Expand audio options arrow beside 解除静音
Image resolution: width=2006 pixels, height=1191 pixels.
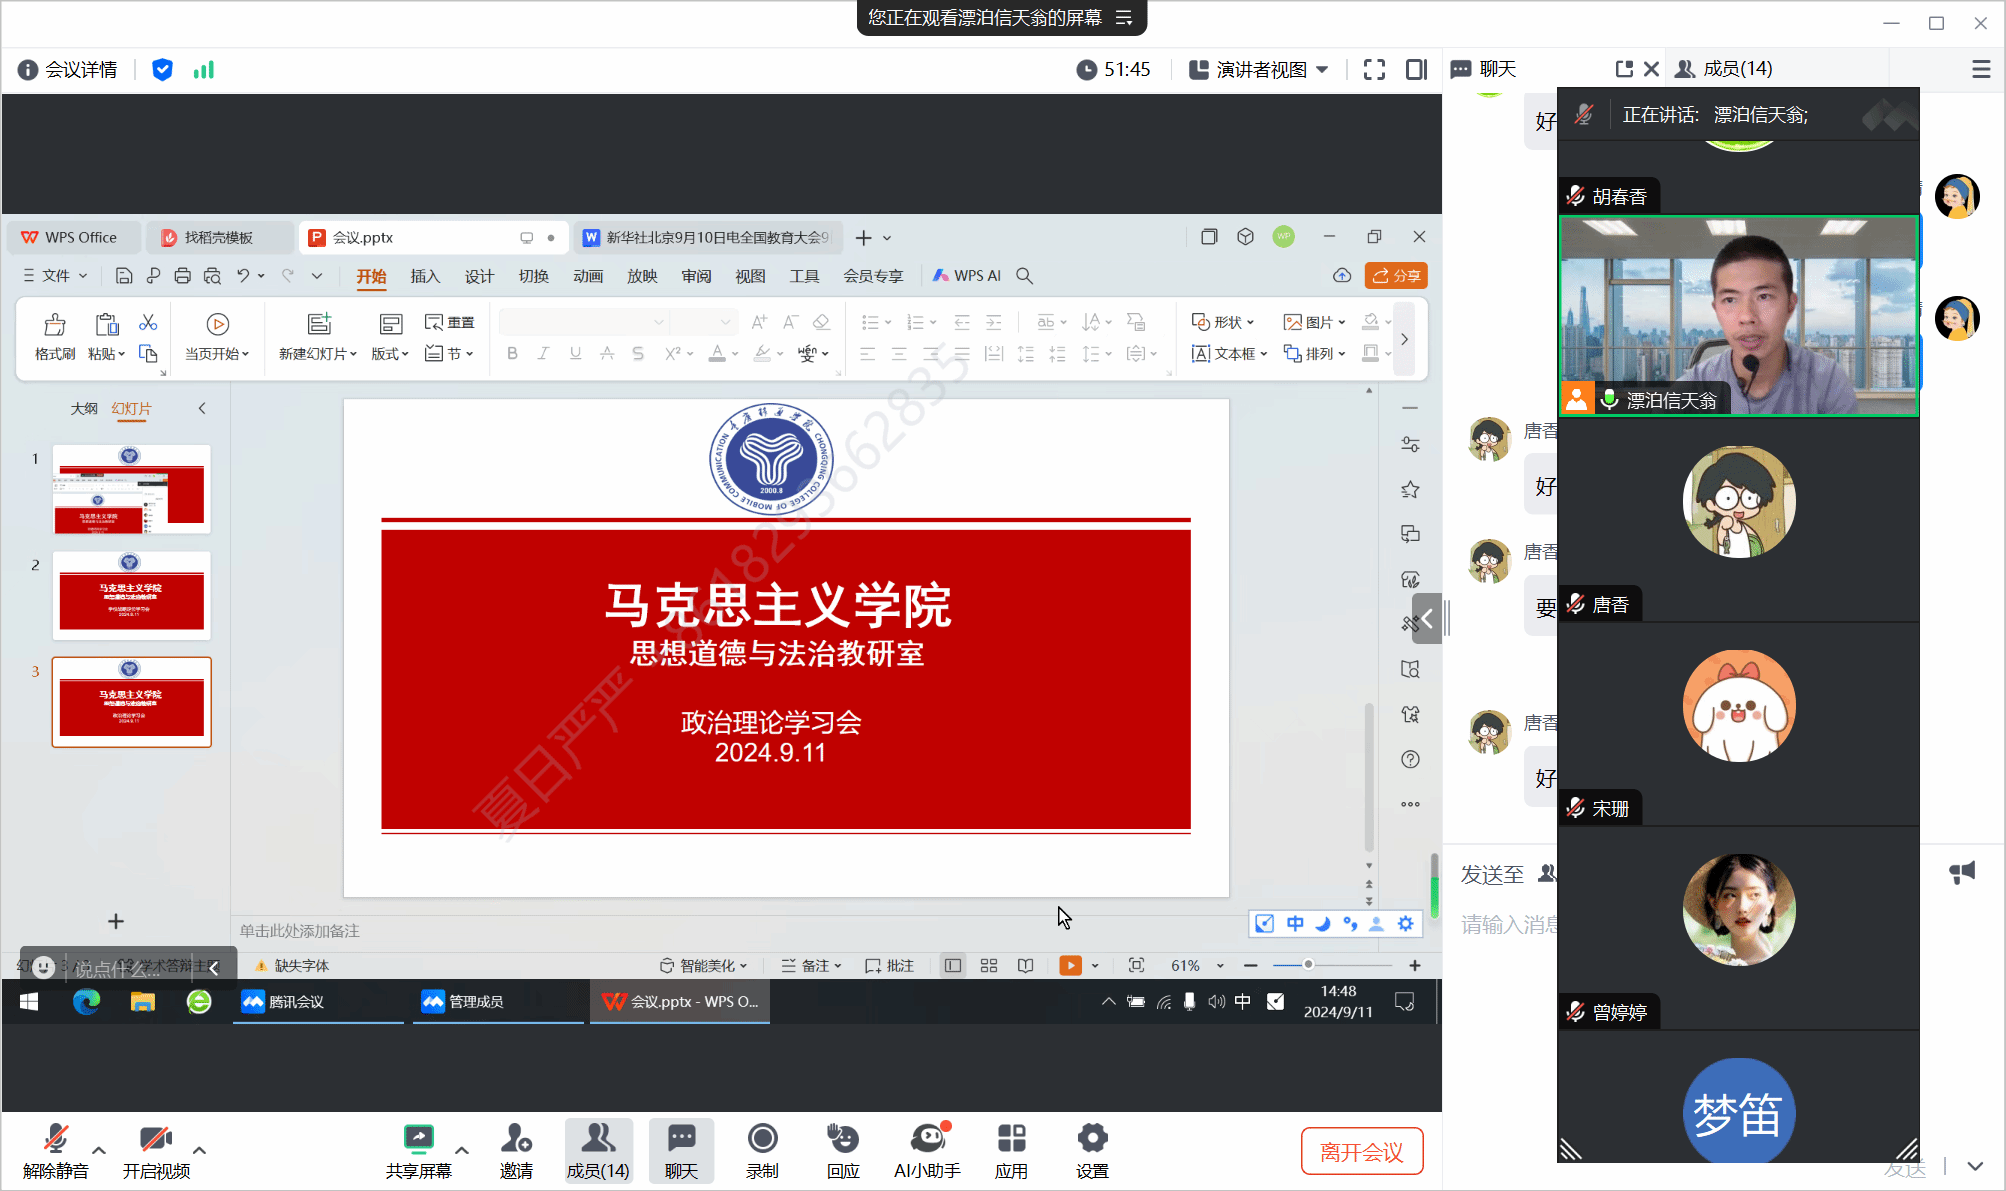pyautogui.click(x=99, y=1150)
